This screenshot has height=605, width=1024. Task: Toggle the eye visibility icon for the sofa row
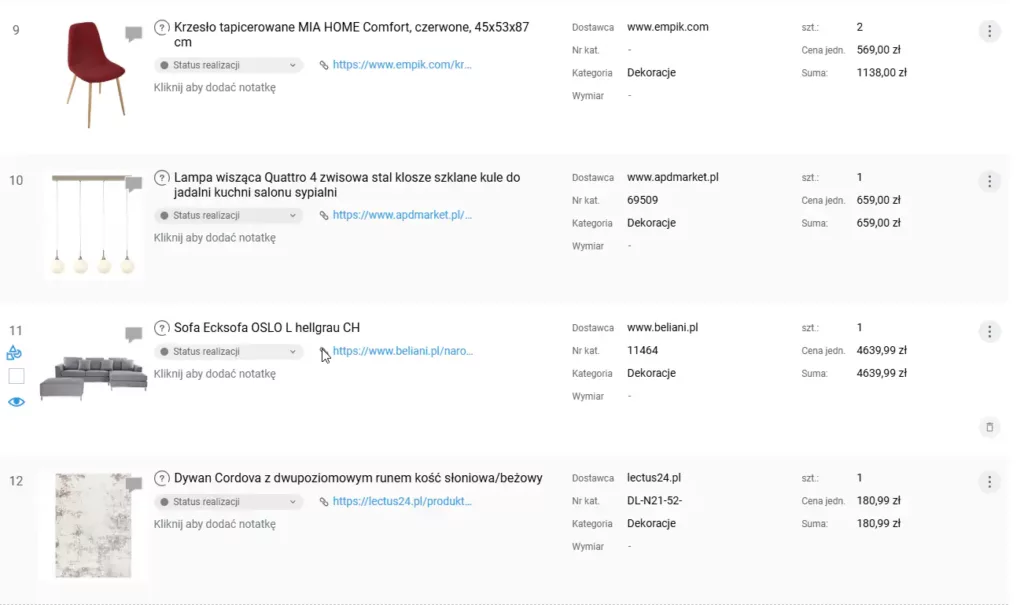click(16, 402)
